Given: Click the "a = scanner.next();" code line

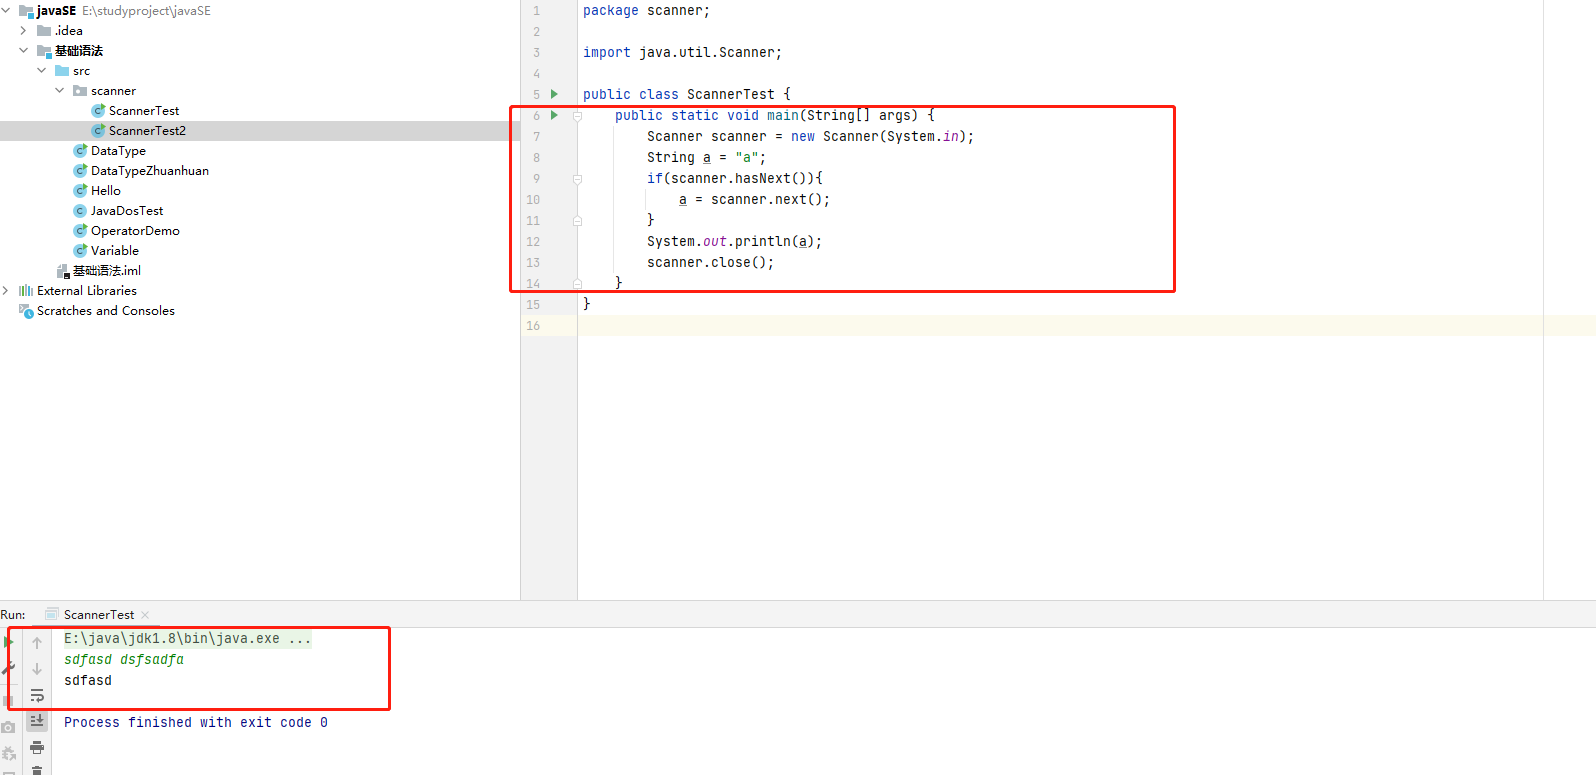Looking at the screenshot, I should coord(755,200).
